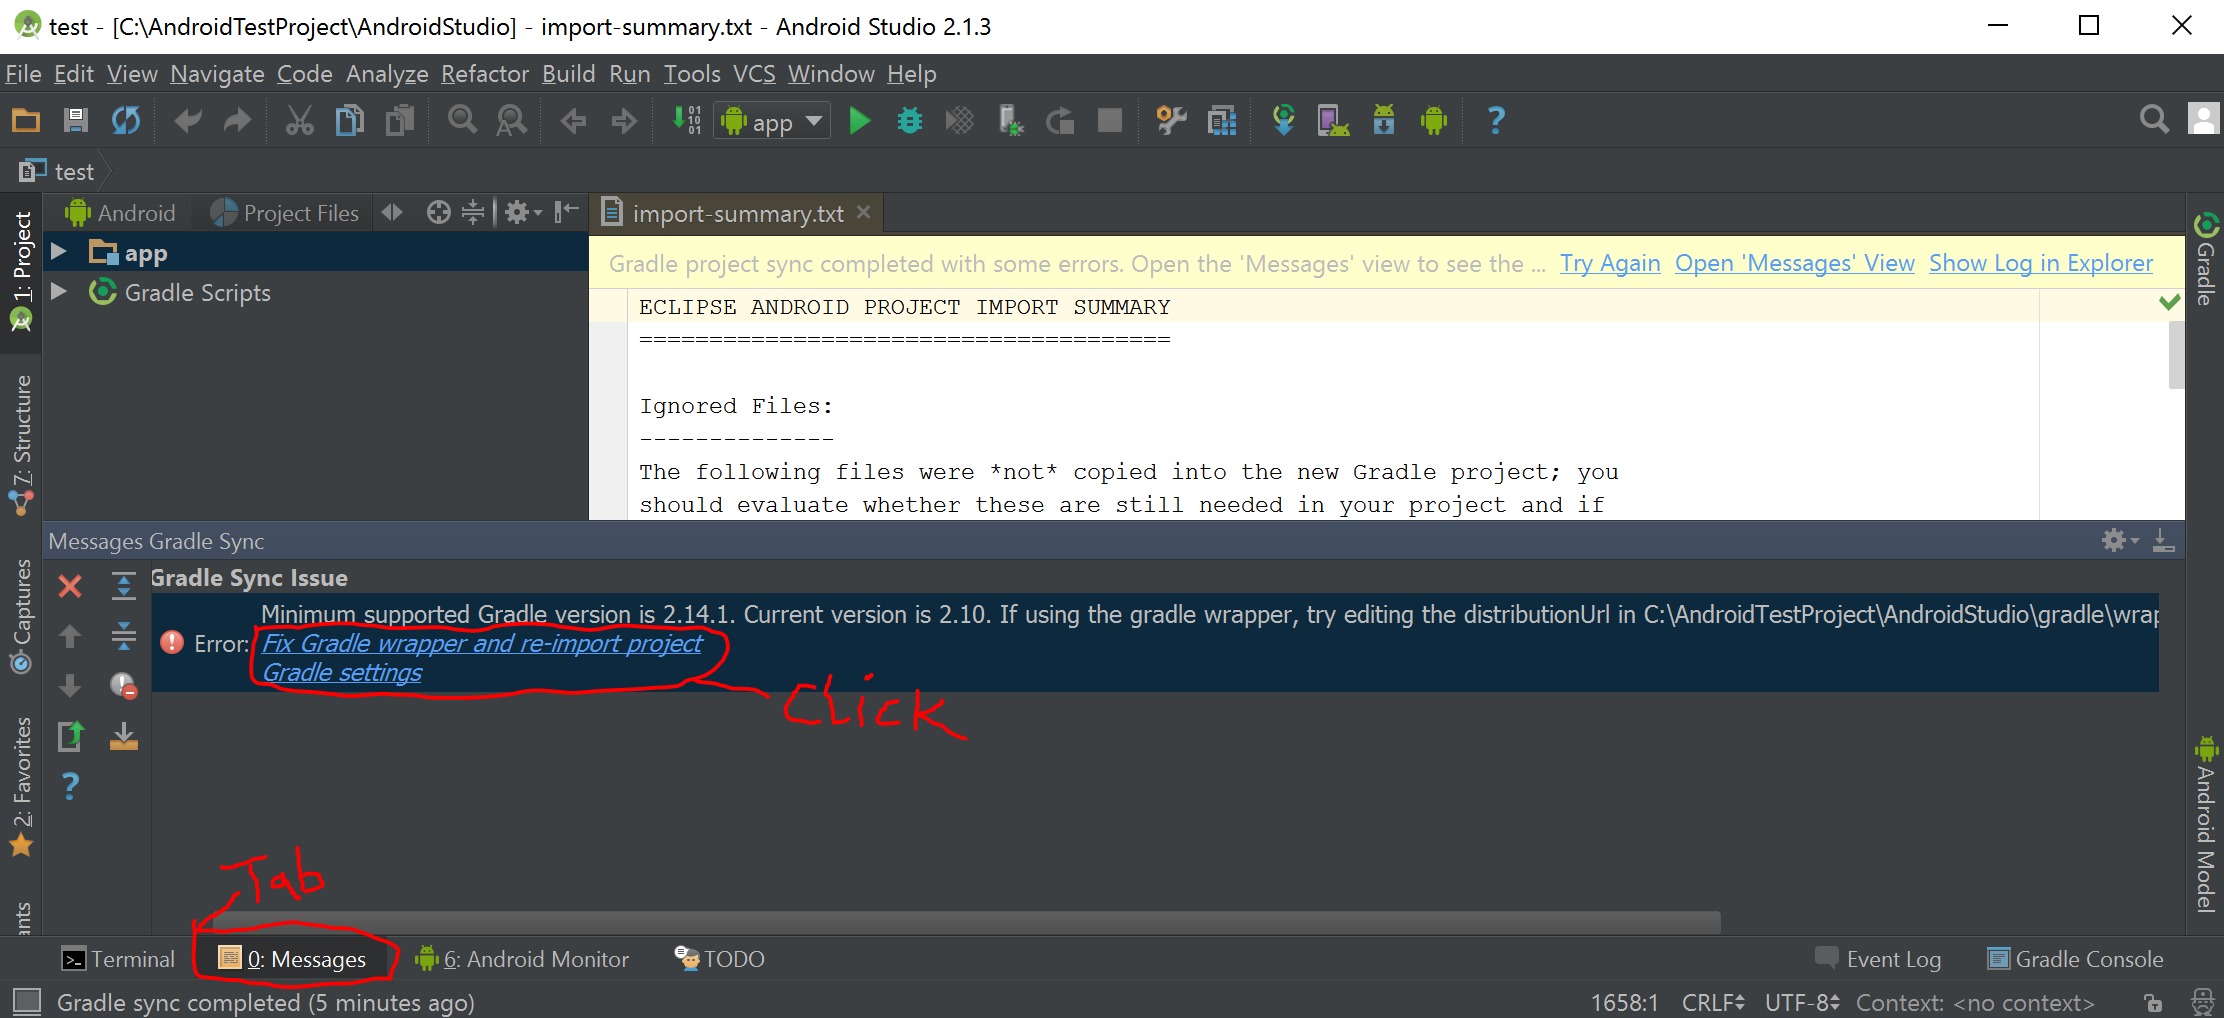Click the Save All toolbar icon
Viewport: 2224px width, 1018px height.
click(76, 121)
